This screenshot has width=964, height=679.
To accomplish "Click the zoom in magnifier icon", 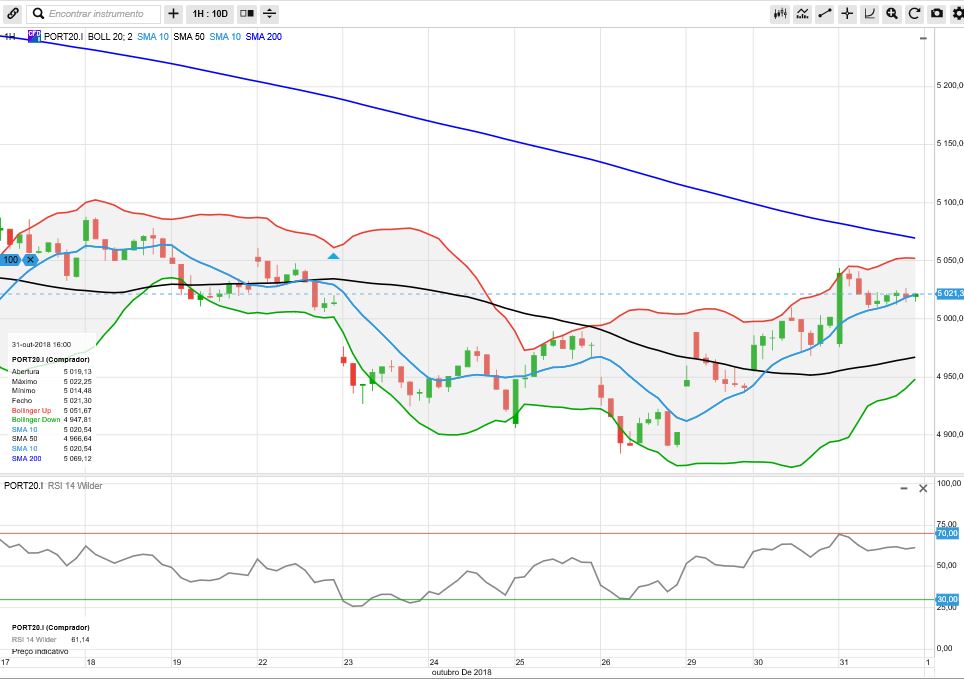I will click(x=891, y=14).
